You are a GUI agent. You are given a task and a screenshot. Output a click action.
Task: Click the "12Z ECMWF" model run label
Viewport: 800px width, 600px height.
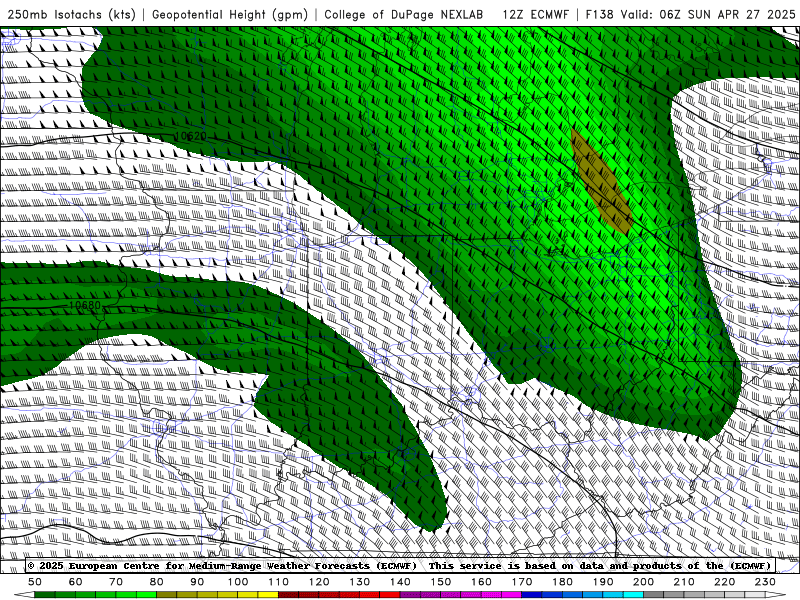pos(535,14)
